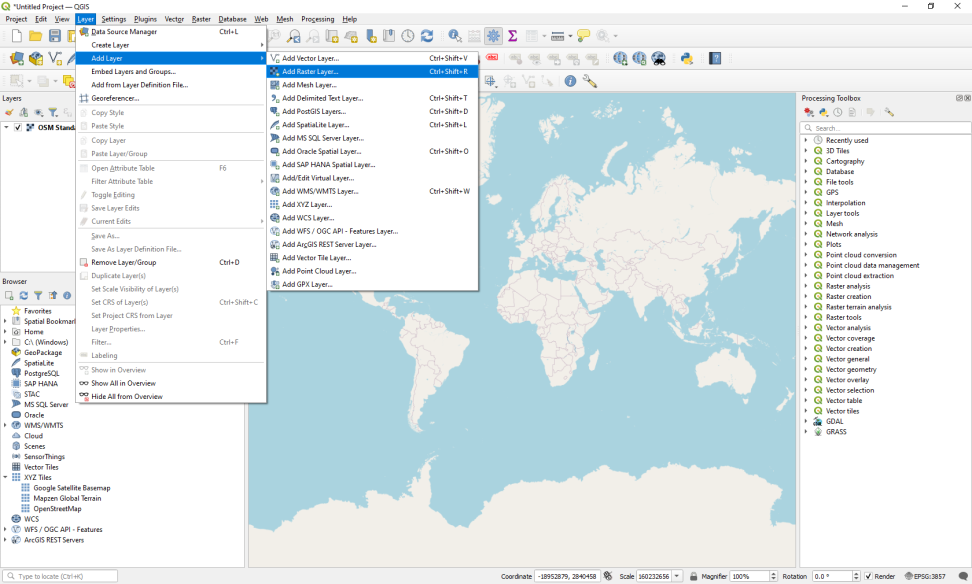Screen dimensions: 972x584
Task: Click the Identify Features icon
Action: [455, 36]
